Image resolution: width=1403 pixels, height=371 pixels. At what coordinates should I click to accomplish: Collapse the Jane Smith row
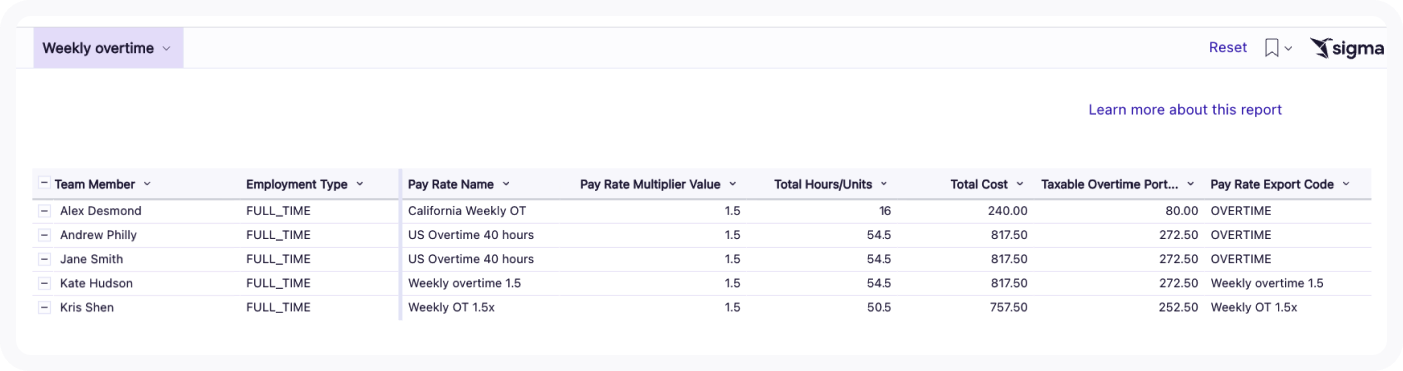click(x=44, y=259)
